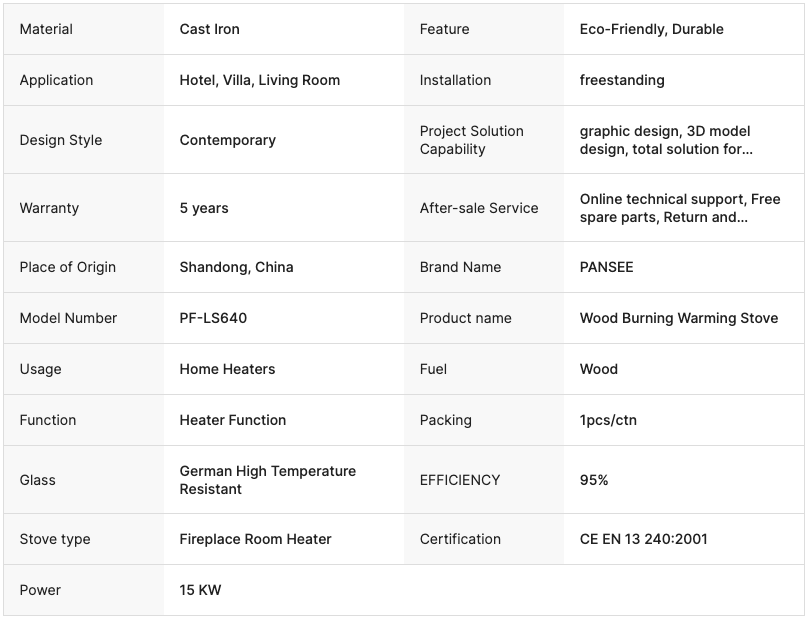Click the truncated Project Solution Capability value

pos(666,140)
